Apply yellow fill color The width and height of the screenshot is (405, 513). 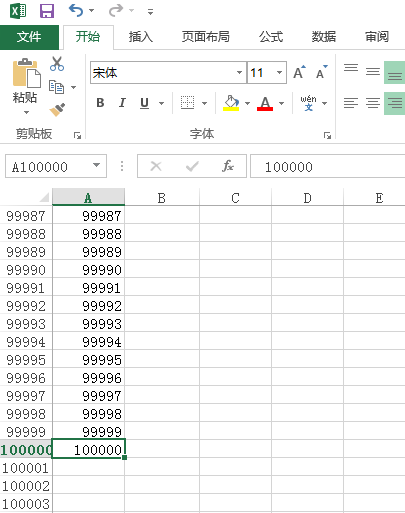point(231,103)
